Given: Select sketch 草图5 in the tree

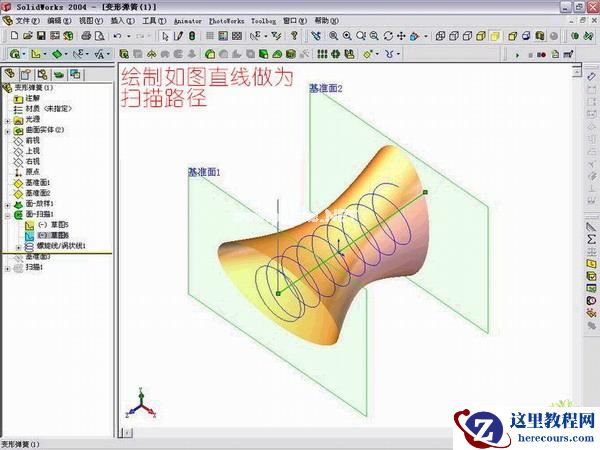Looking at the screenshot, I should [x=54, y=225].
